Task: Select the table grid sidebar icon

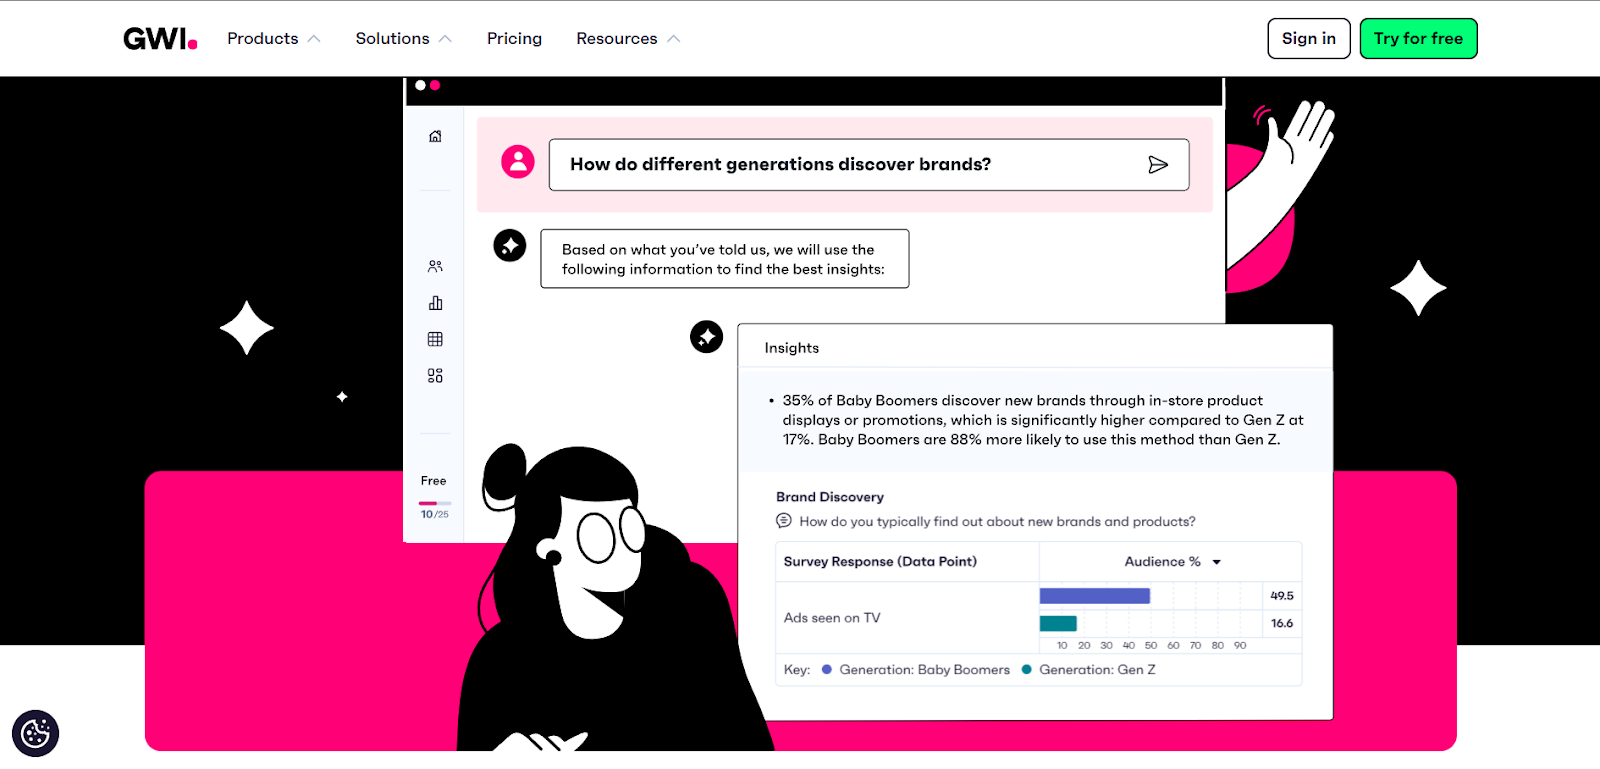Action: [435, 339]
